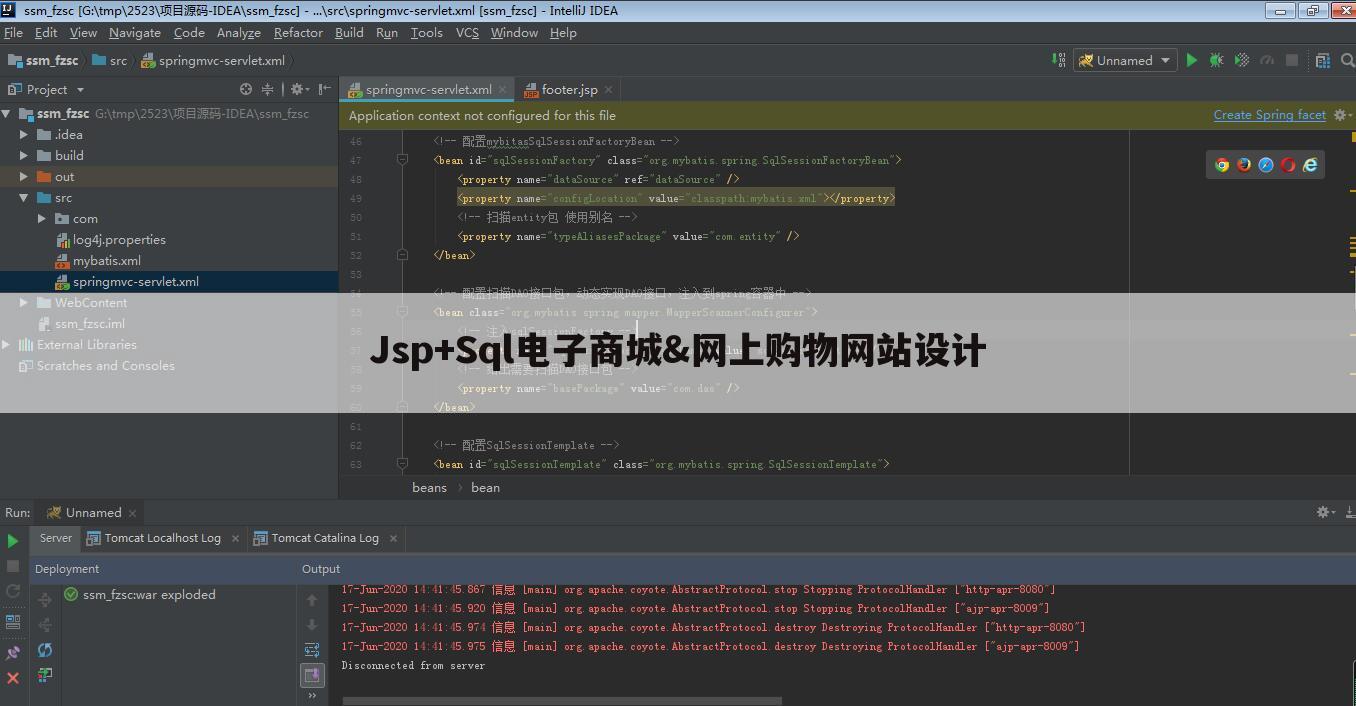This screenshot has height=706, width=1356.
Task: Click the Search Everywhere magnifier icon
Action: [x=1347, y=60]
